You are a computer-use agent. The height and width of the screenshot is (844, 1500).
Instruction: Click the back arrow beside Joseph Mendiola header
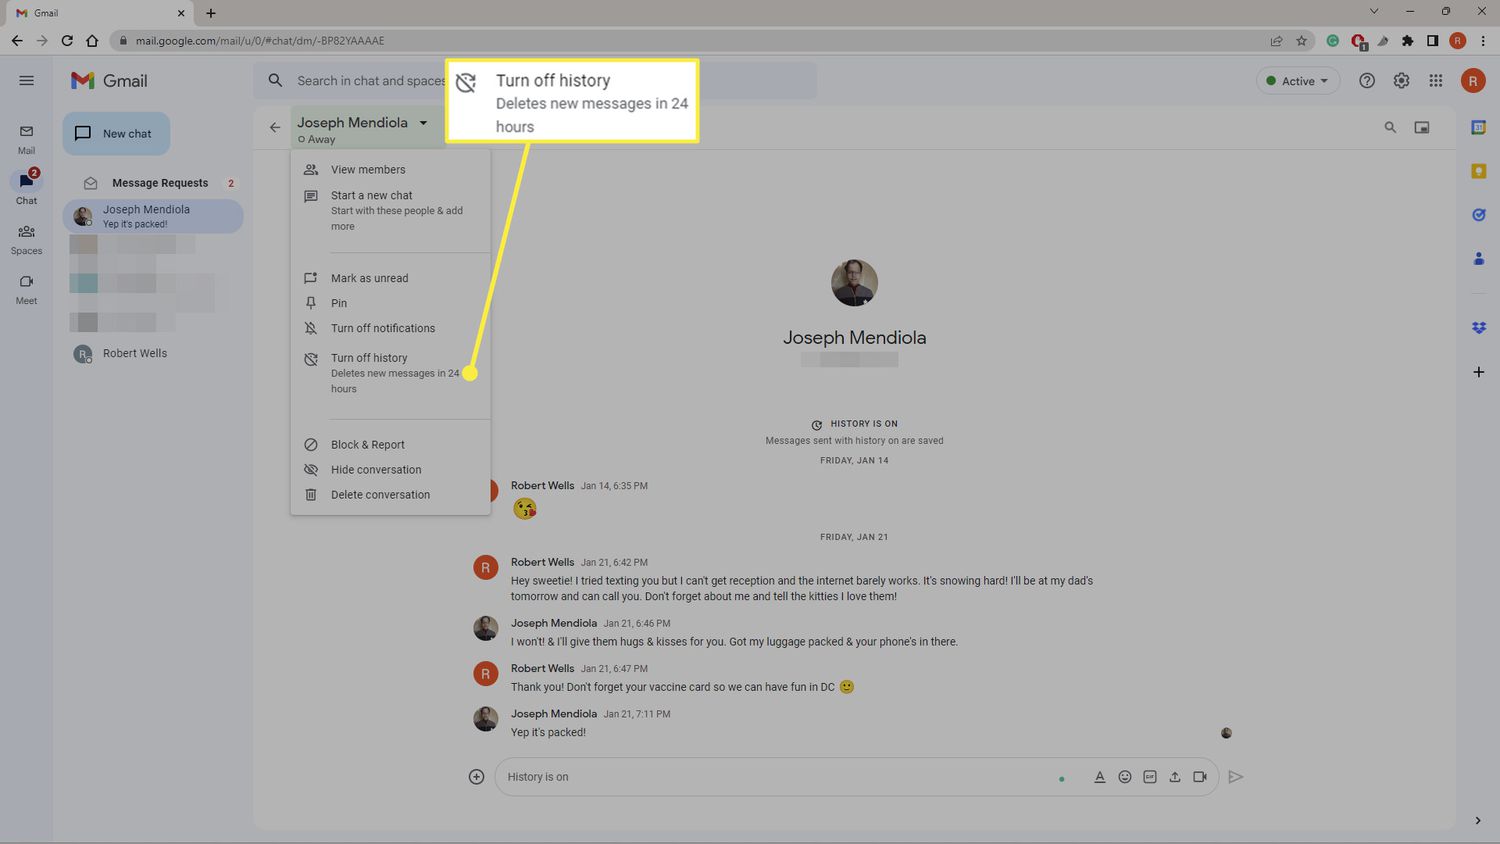click(x=275, y=127)
